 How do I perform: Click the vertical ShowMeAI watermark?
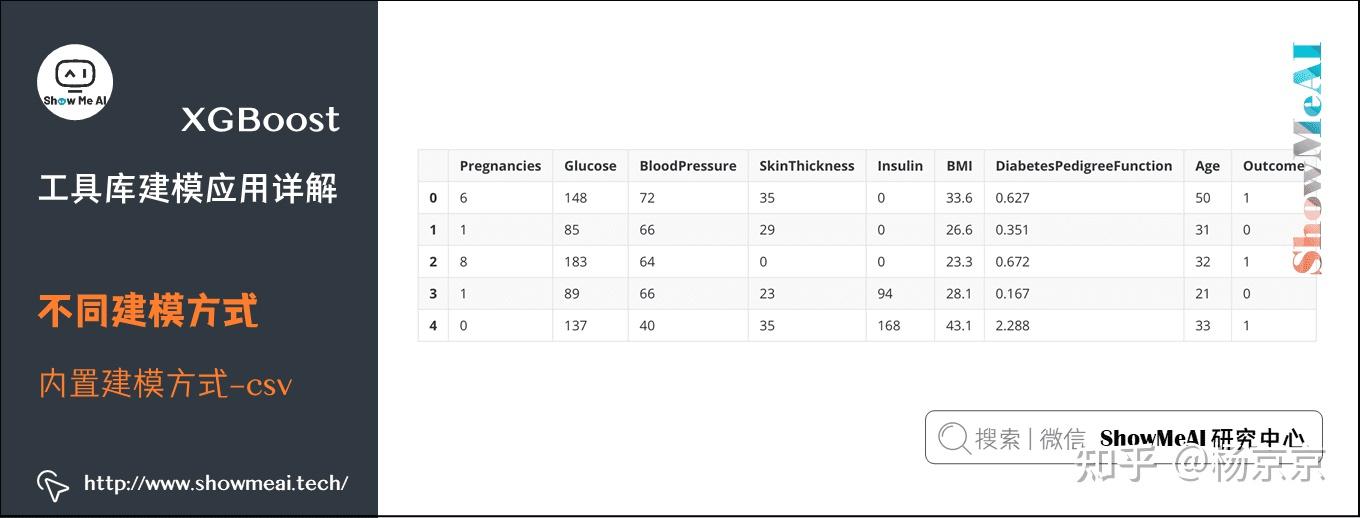tap(1306, 158)
